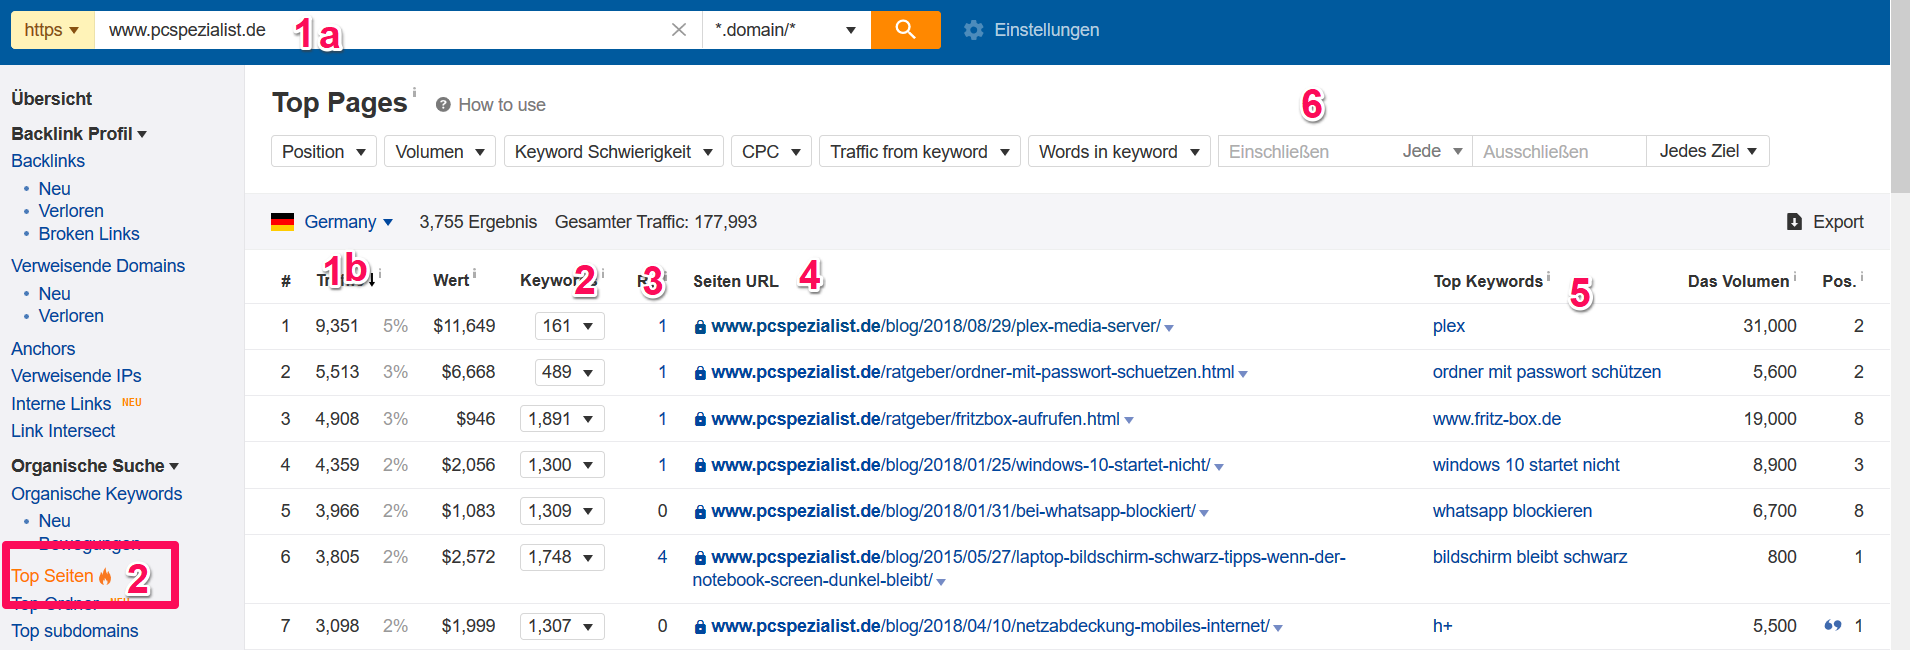The height and width of the screenshot is (650, 1910).
Task: Click the How to use help icon
Action: 443,105
